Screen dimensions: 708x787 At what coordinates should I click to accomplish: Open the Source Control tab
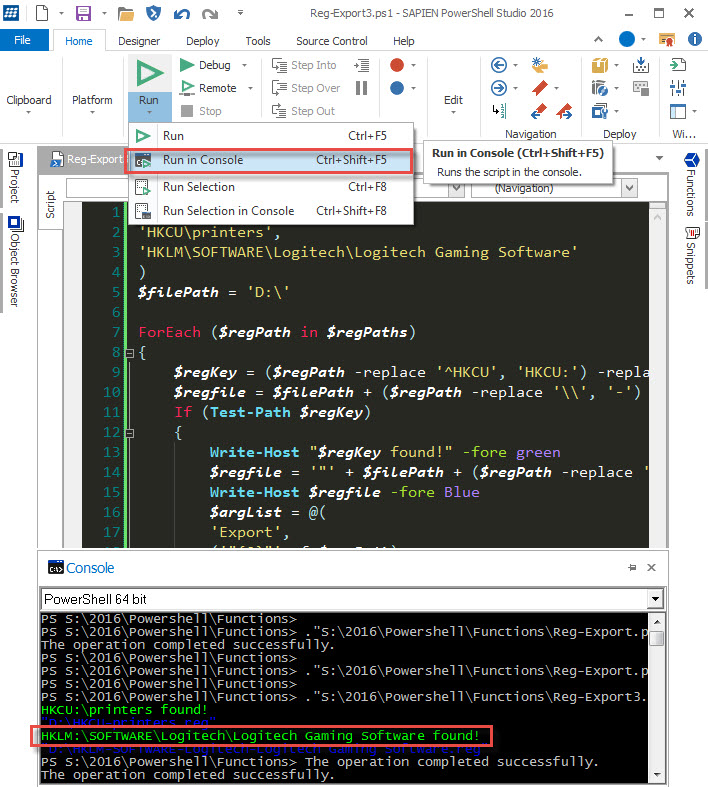coord(332,41)
